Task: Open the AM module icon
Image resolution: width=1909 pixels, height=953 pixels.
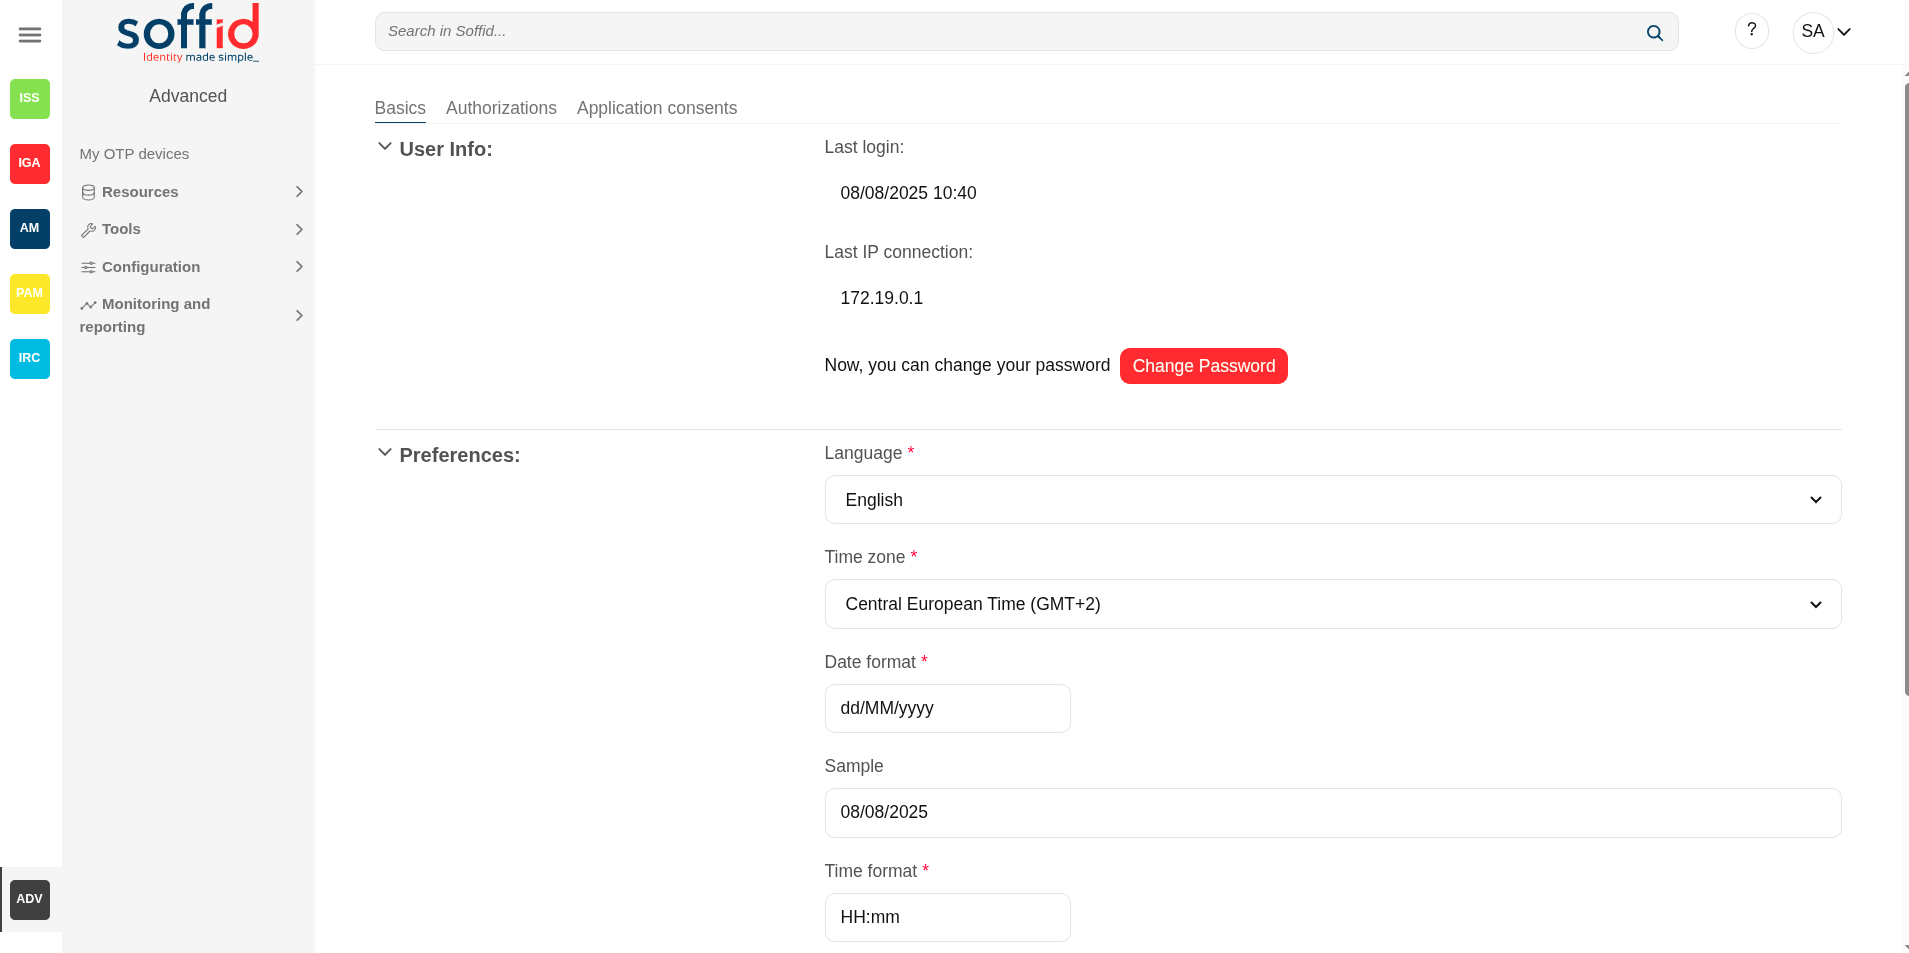Action: [30, 228]
